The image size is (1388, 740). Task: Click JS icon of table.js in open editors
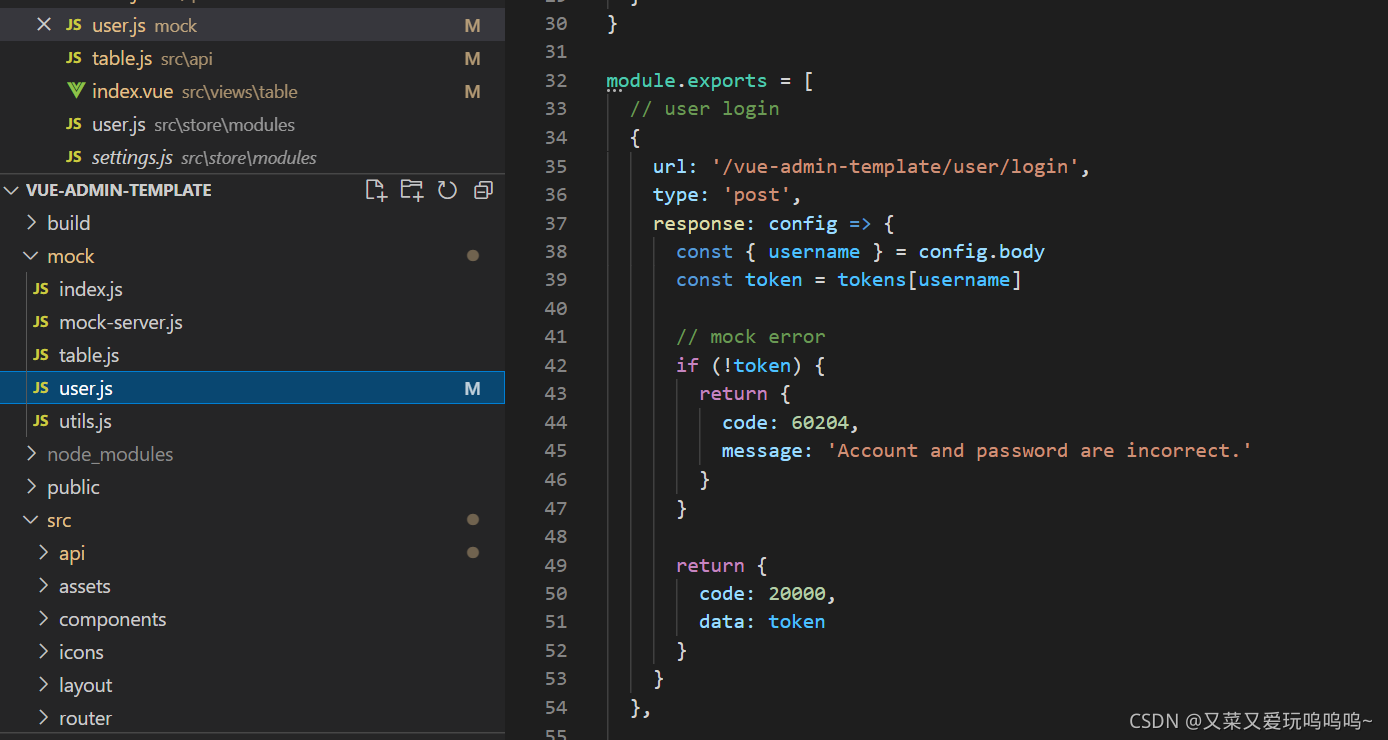73,59
